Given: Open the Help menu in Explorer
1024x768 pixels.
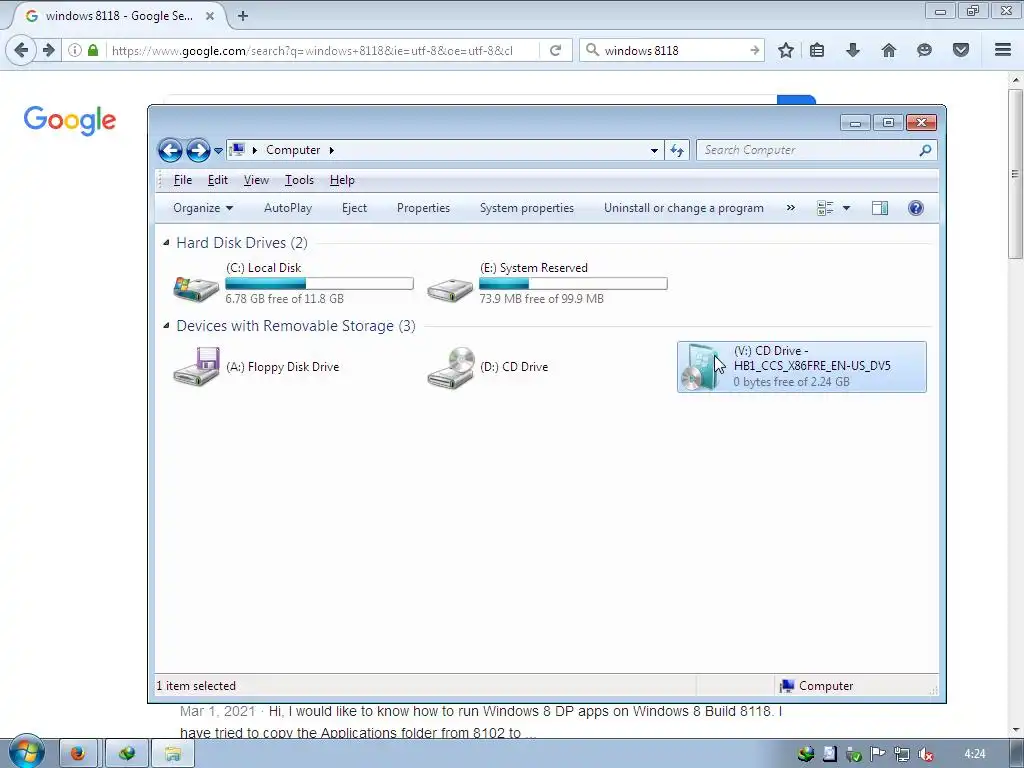Looking at the screenshot, I should click(342, 180).
